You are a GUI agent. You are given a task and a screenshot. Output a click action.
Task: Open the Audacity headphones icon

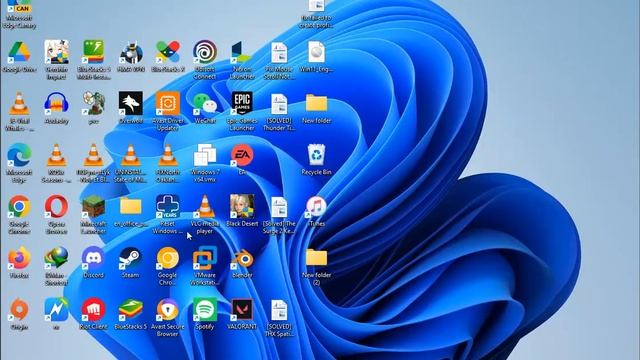coord(56,104)
